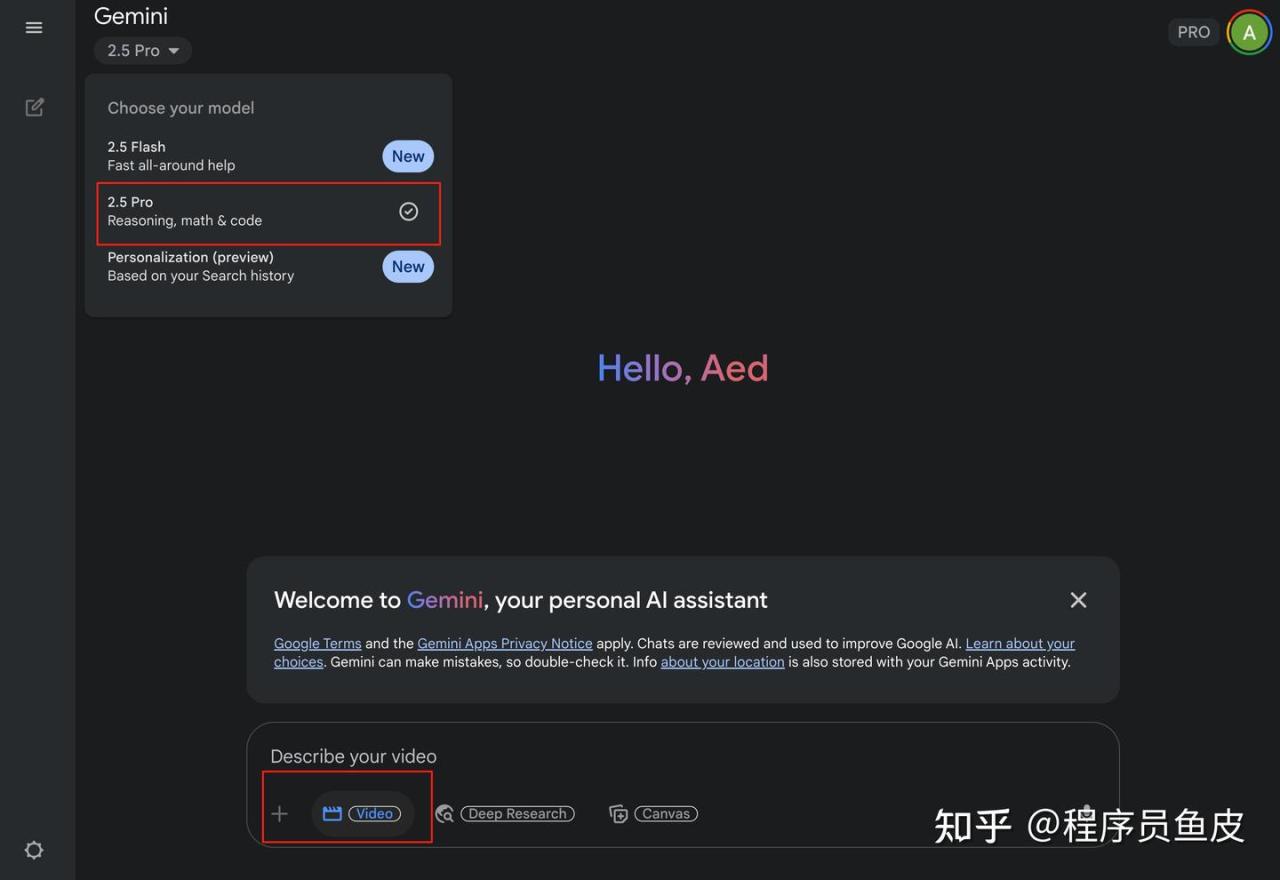Focus the Describe your video prompt field
This screenshot has width=1280, height=880.
682,757
